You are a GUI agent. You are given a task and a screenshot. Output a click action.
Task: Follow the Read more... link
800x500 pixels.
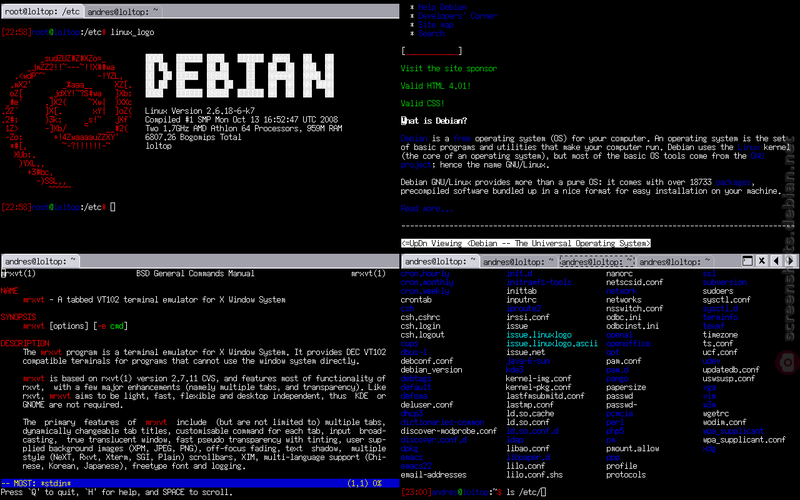click(427, 208)
